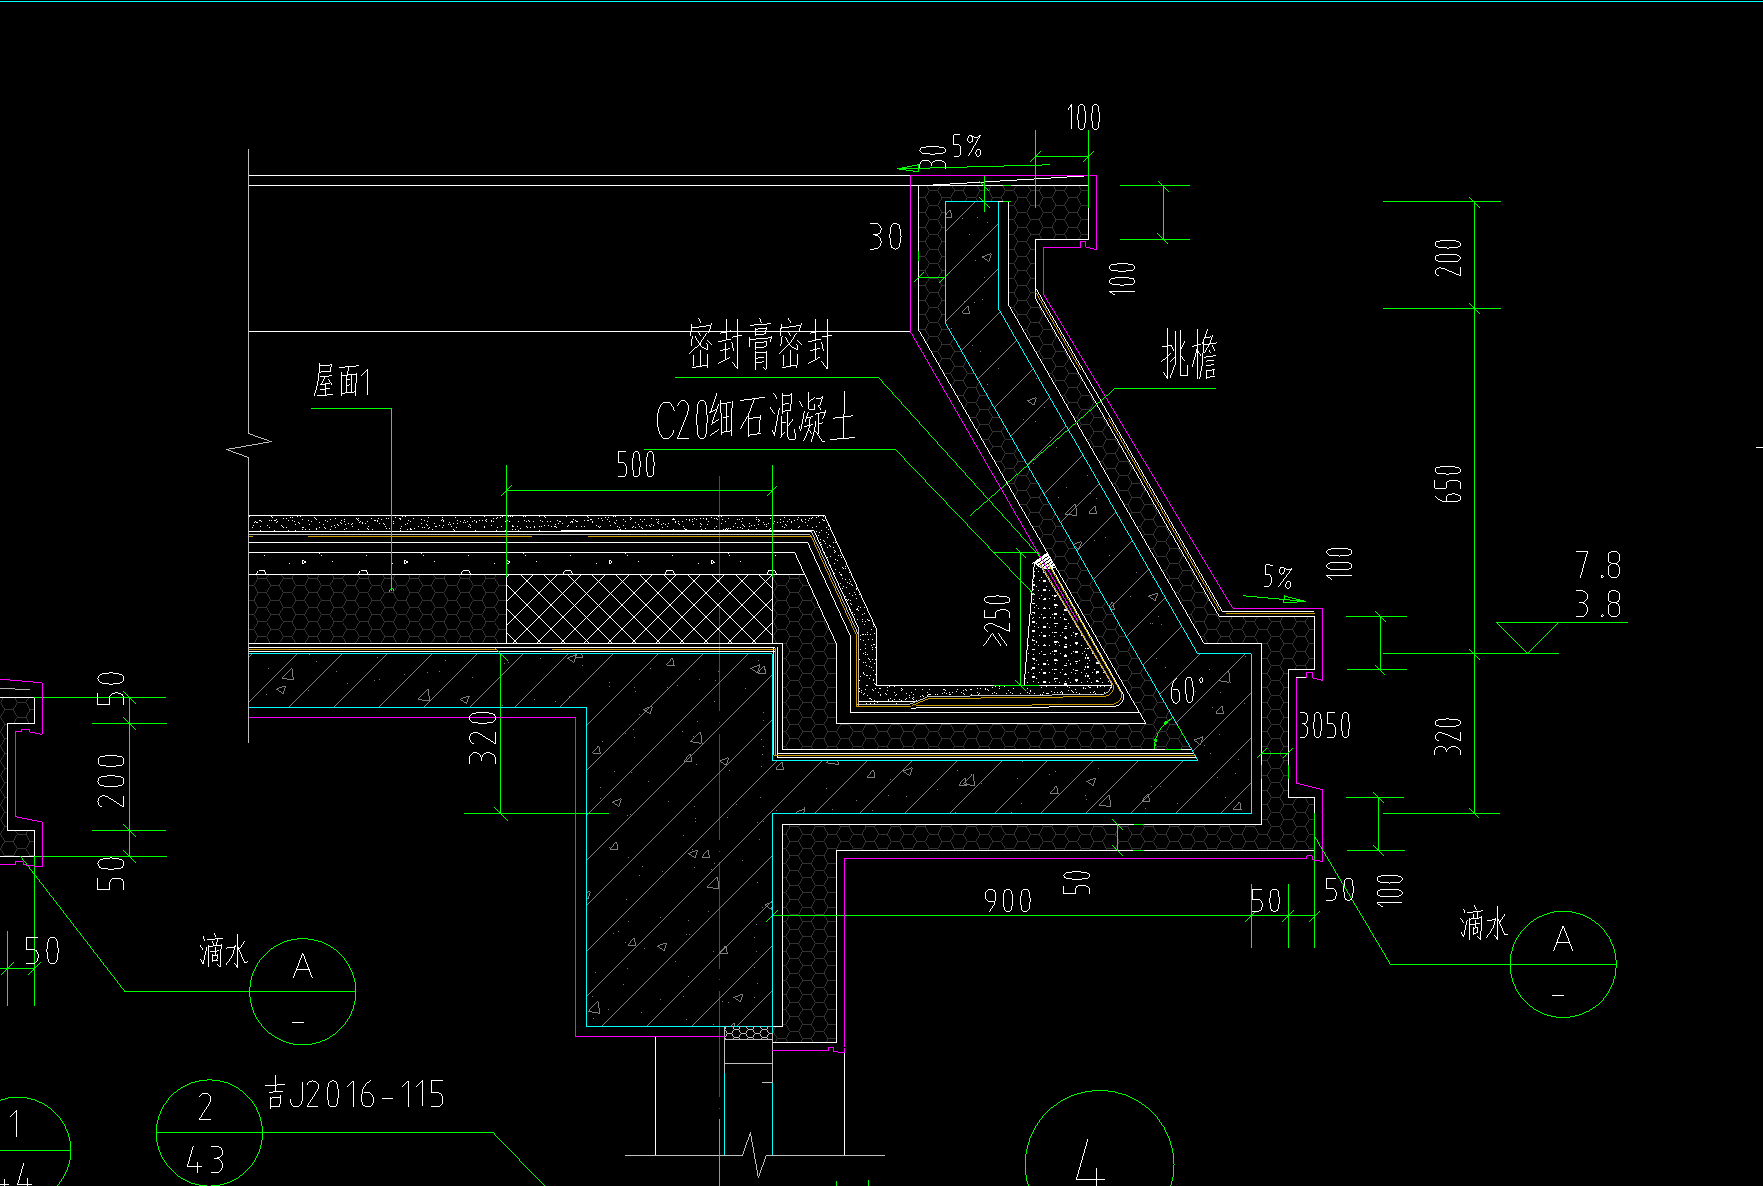Click the horizontal "30" beside the parapet

pos(886,237)
